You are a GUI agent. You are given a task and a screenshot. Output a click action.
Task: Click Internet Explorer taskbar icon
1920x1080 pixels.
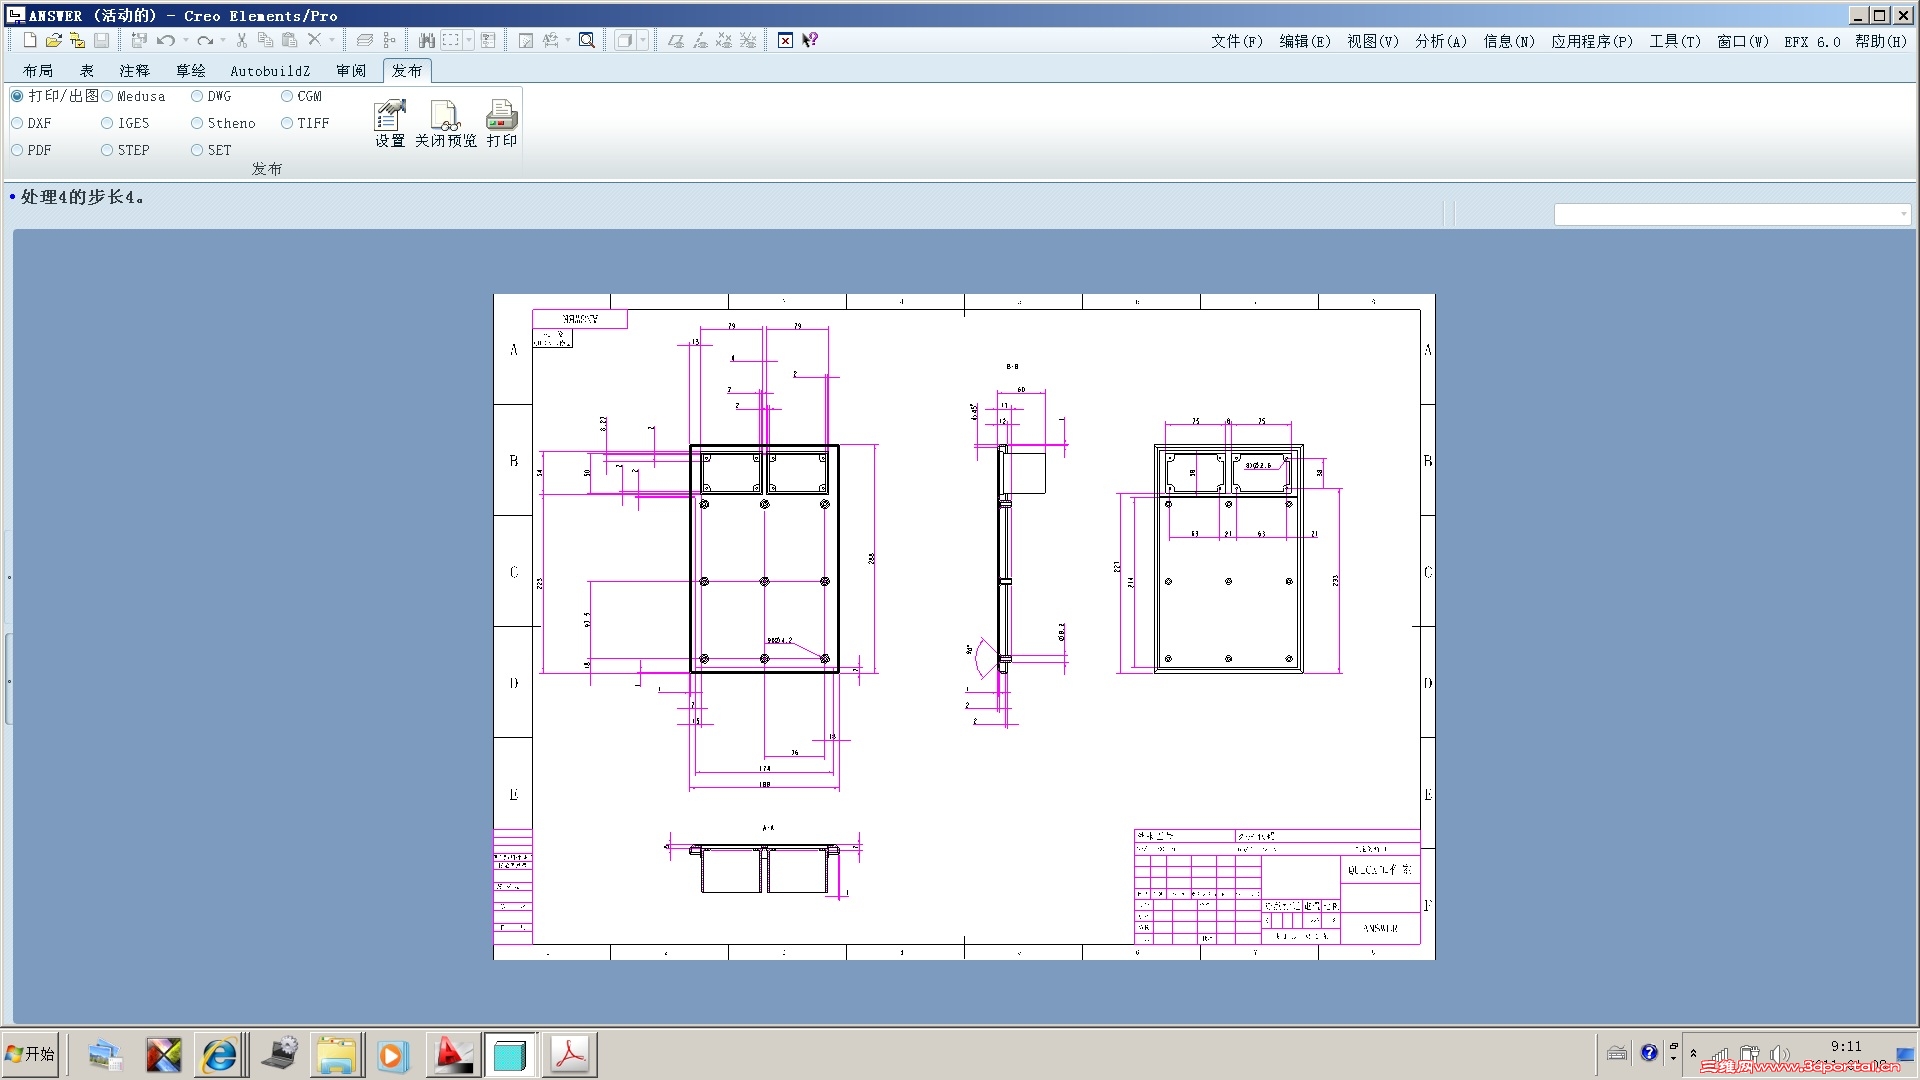[x=219, y=1055]
